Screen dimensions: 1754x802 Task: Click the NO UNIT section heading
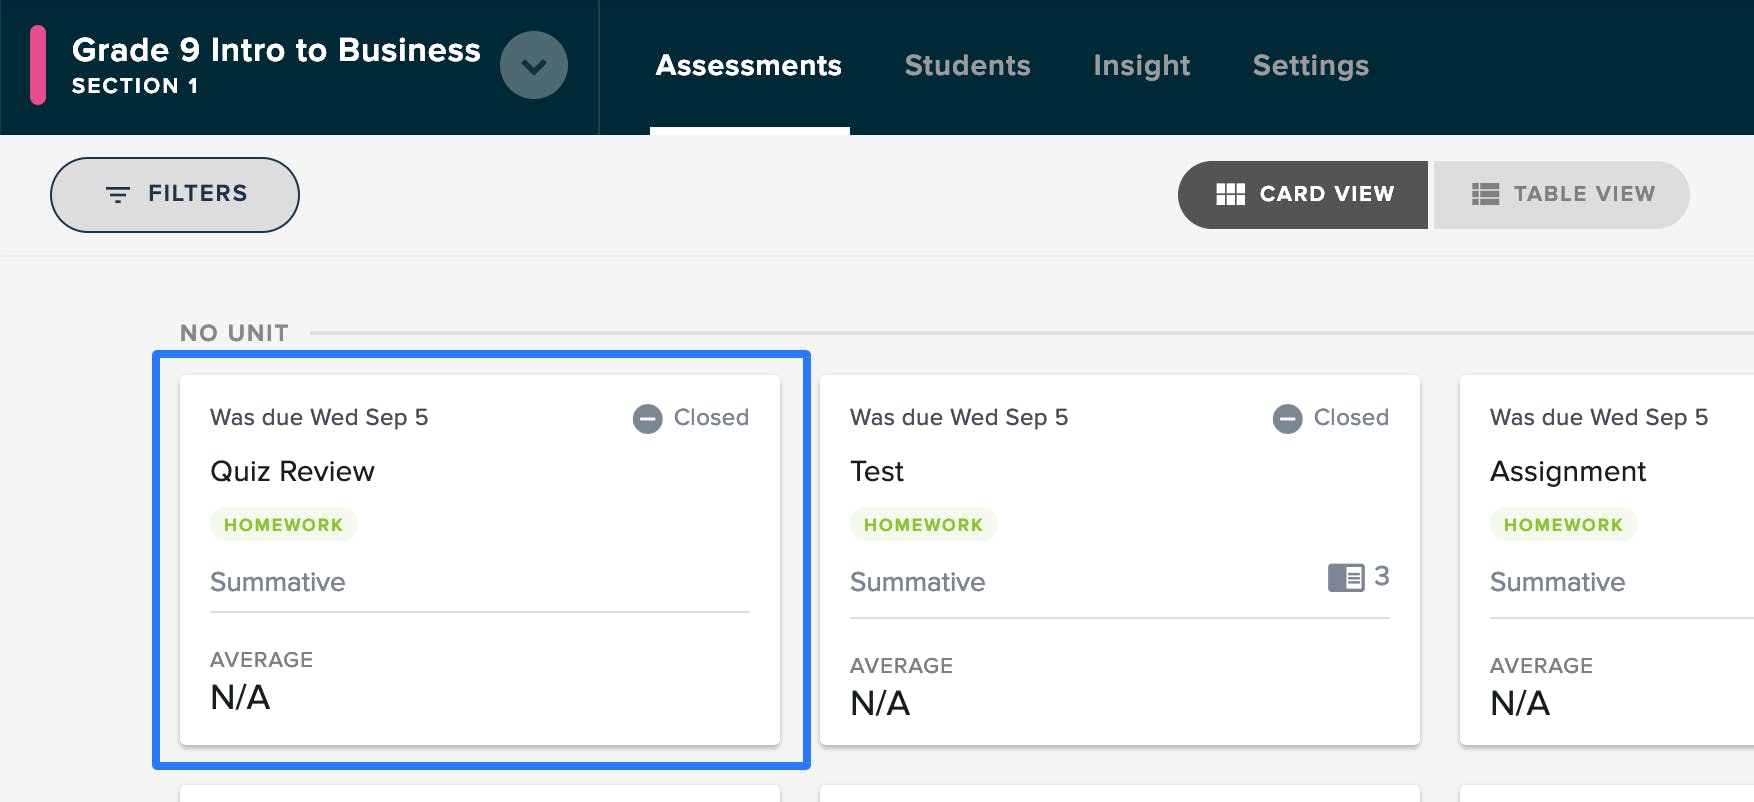pyautogui.click(x=234, y=333)
